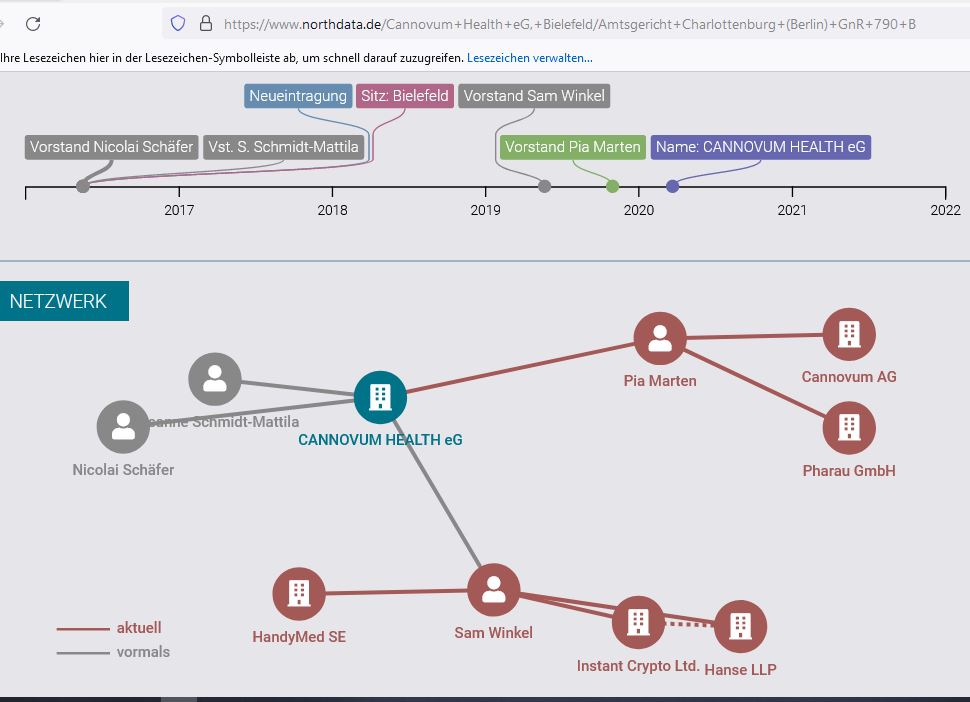Click the blue-purple timeline event dot

672,186
